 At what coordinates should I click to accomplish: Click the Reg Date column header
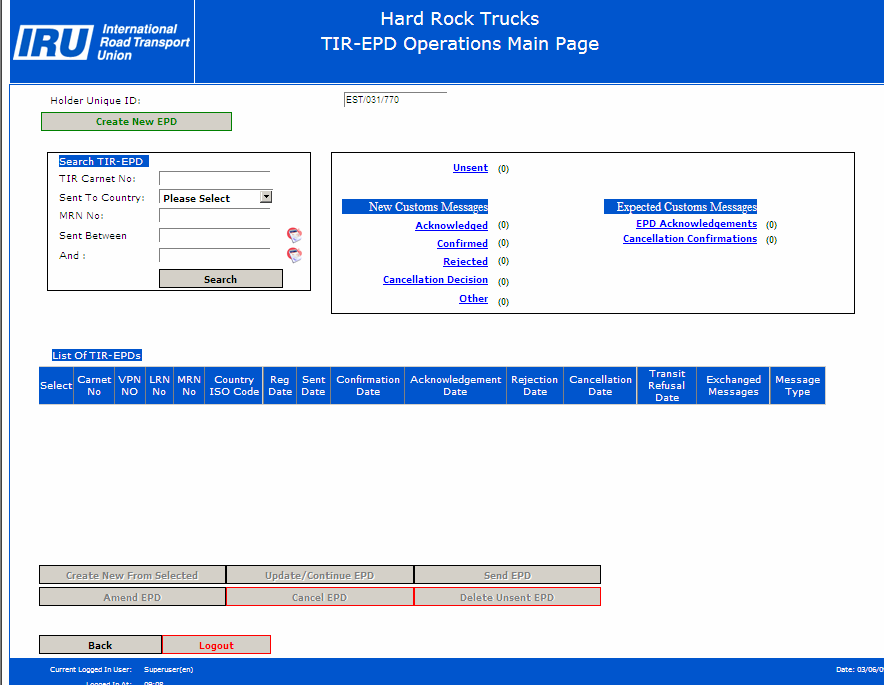click(280, 386)
